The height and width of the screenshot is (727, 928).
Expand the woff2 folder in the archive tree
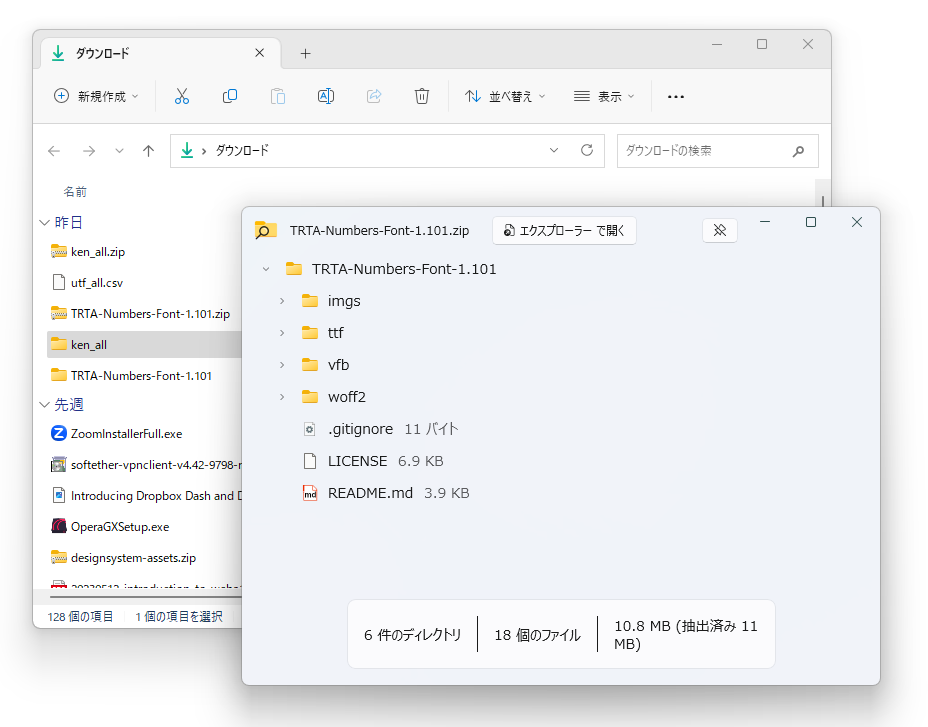pos(283,396)
